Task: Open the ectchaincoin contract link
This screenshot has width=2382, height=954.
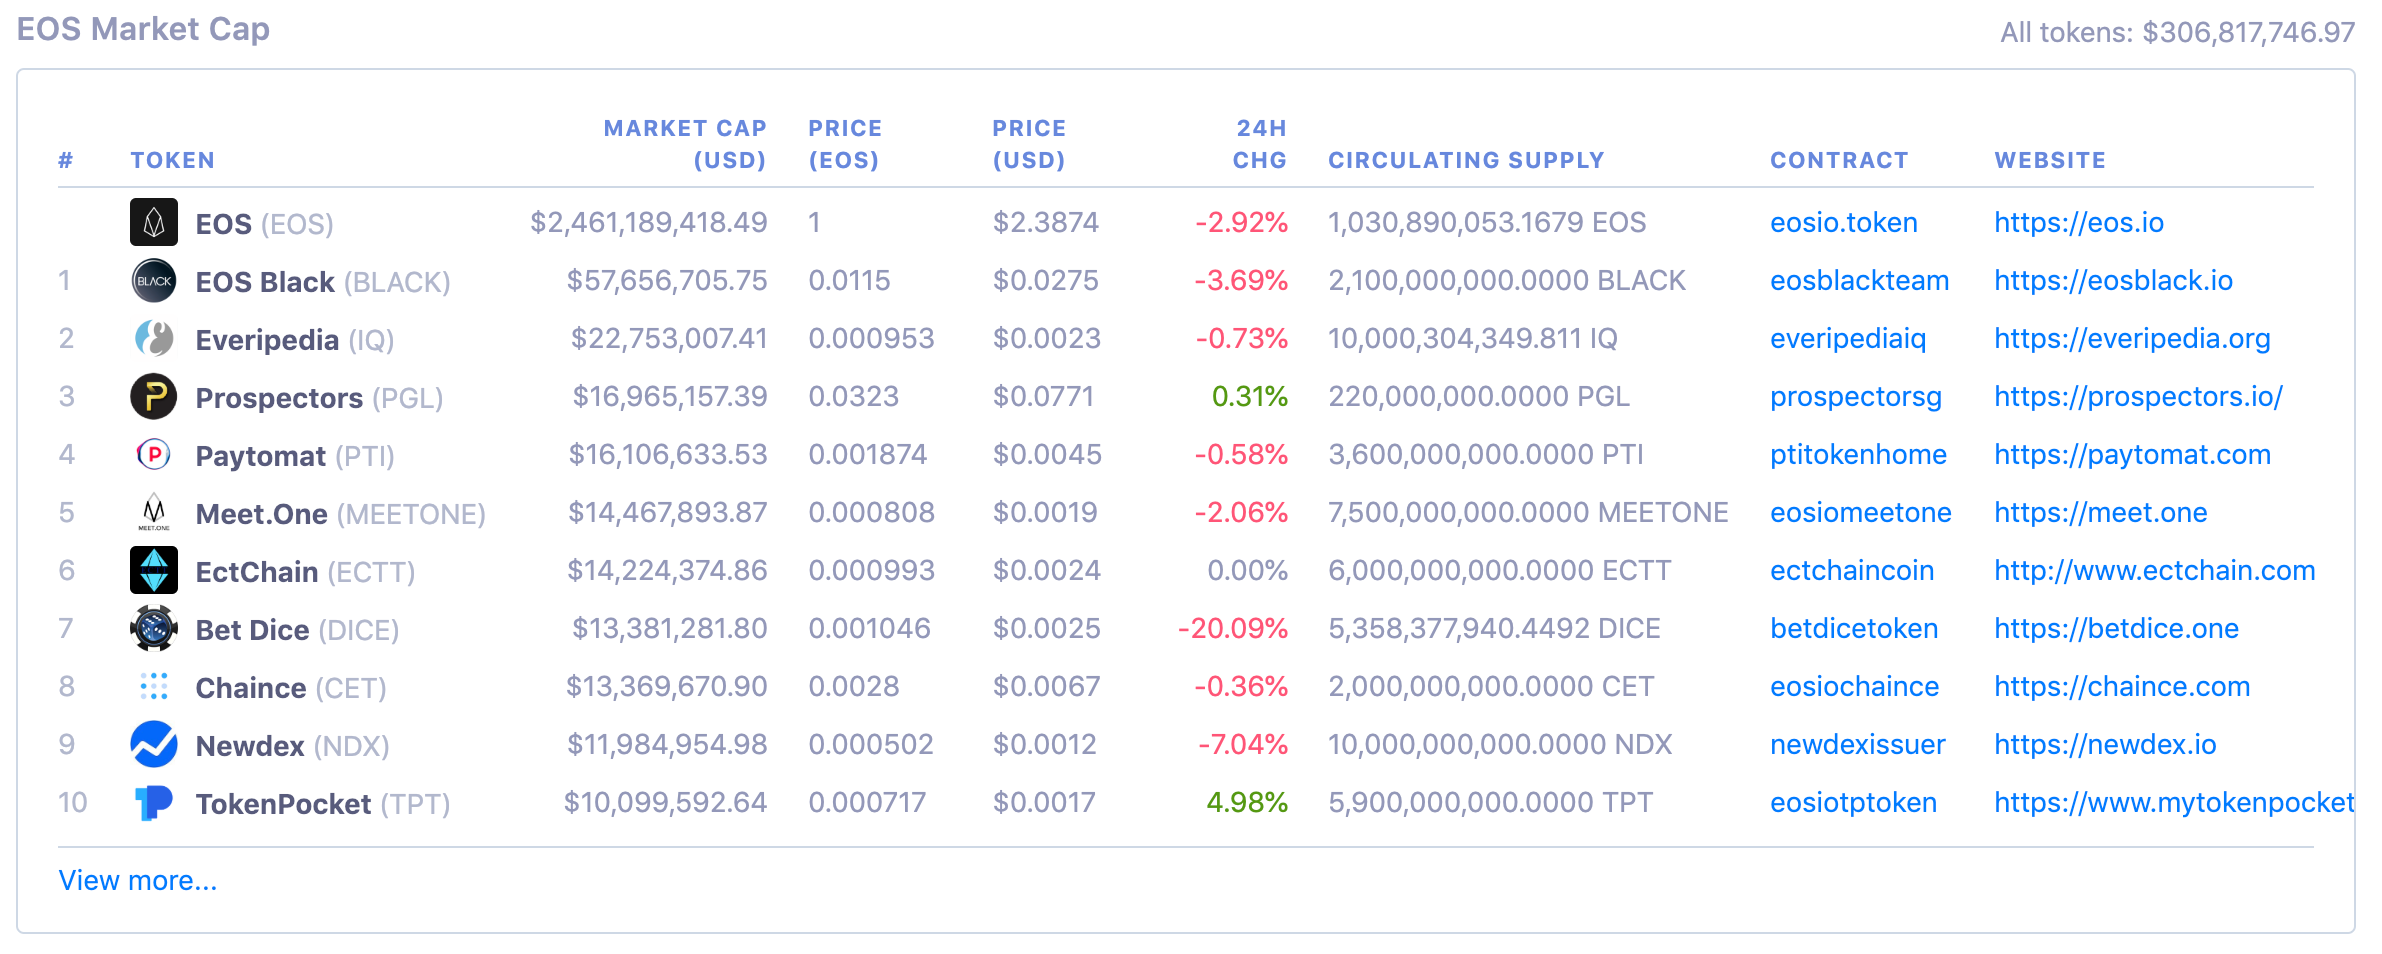Action: coord(1852,570)
